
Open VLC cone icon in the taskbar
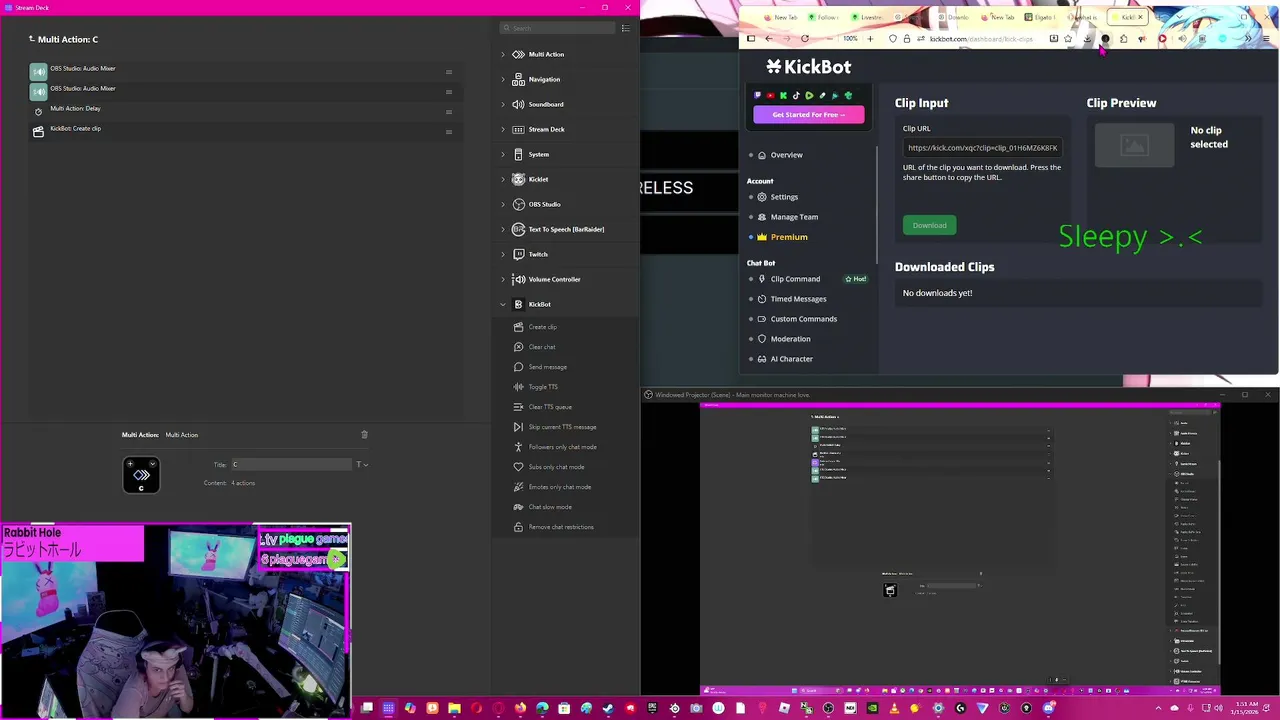coord(895,708)
